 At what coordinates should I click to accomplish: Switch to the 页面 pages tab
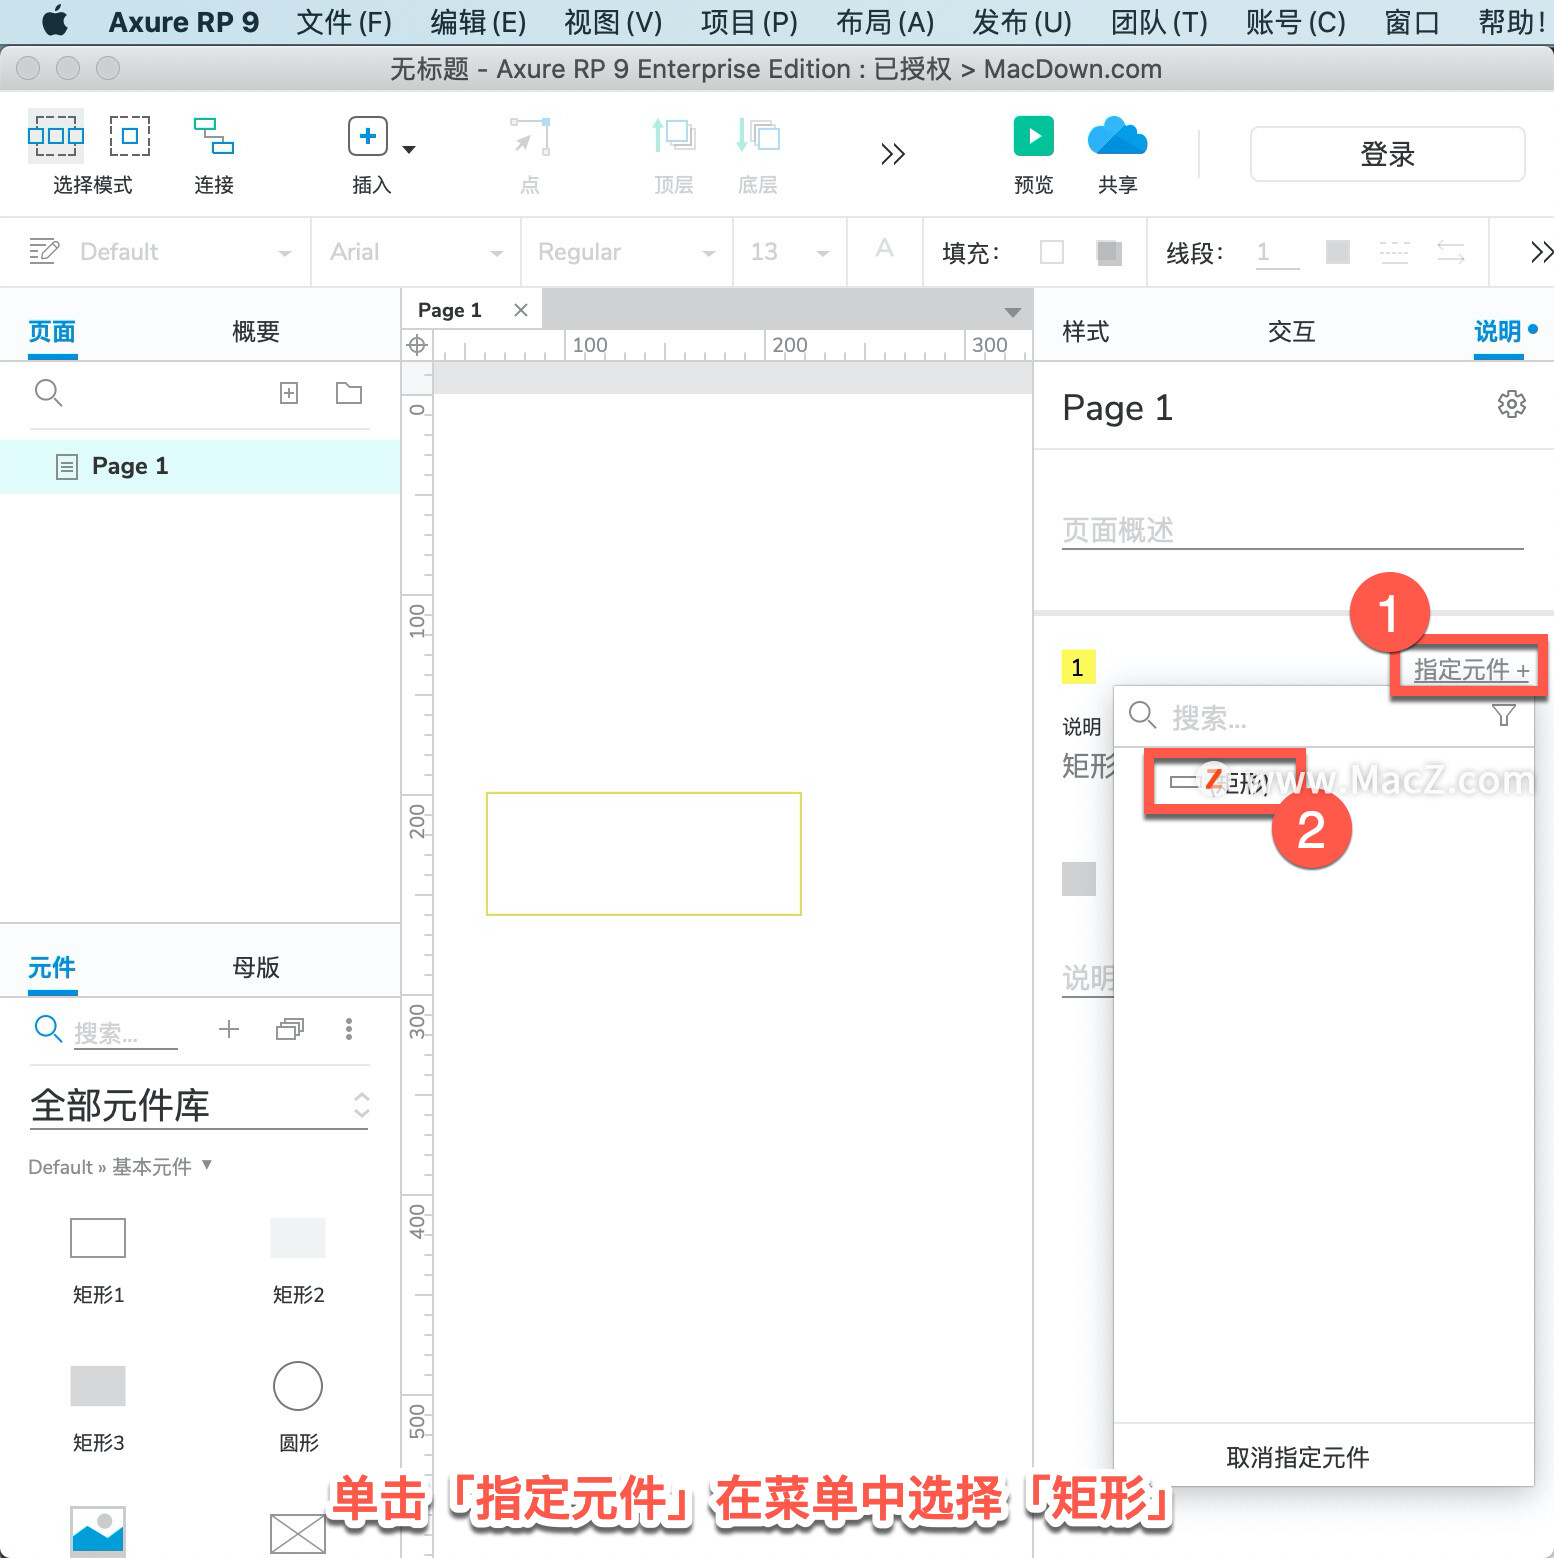point(52,331)
